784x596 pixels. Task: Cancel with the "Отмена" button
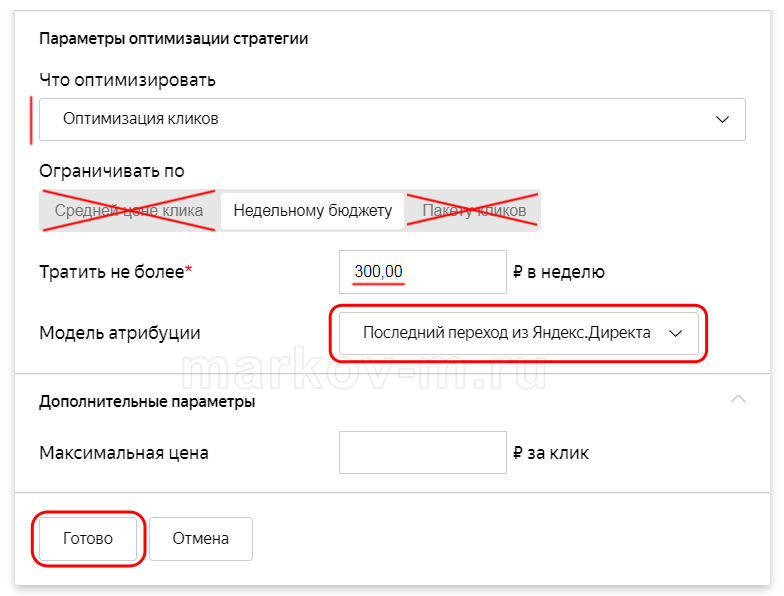(x=201, y=538)
